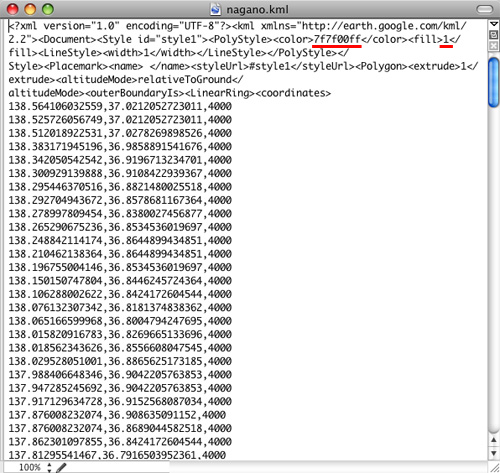The height and width of the screenshot is (473, 500).
Task: Click the zoom stepper arrows beside 100%
Action: 49,467
